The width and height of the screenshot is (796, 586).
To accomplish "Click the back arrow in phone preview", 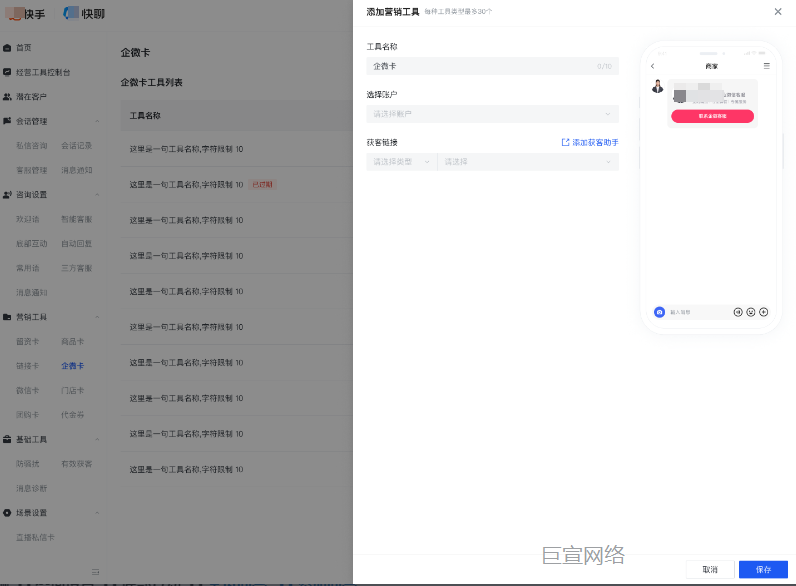I will click(653, 66).
